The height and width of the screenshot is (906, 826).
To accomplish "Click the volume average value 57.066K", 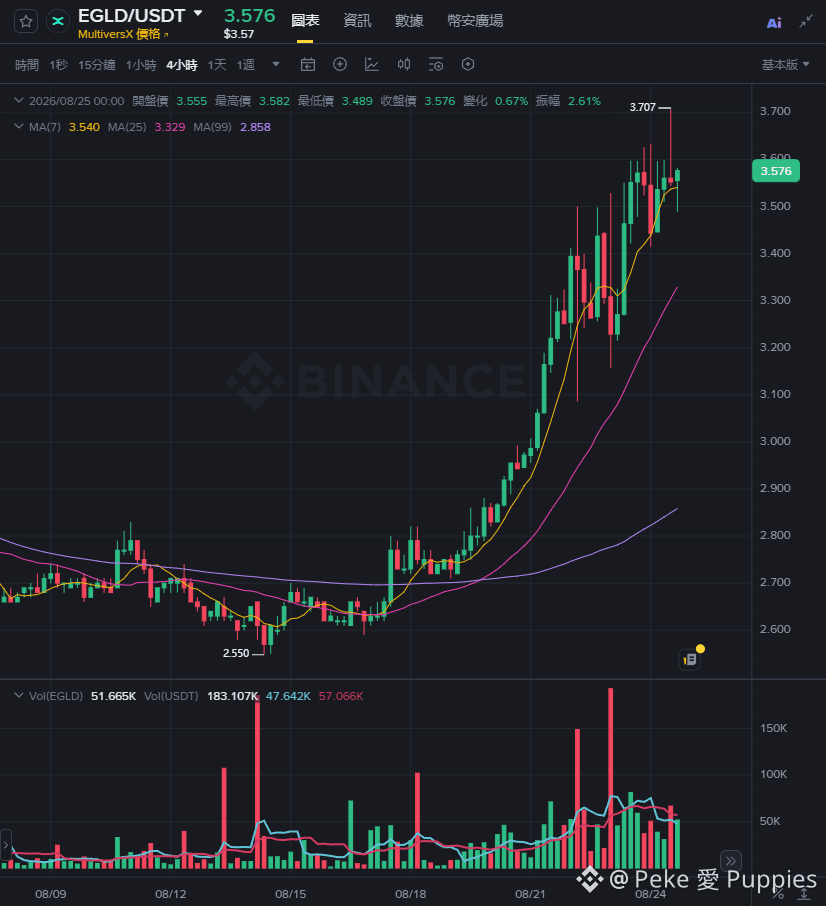I will pos(341,696).
